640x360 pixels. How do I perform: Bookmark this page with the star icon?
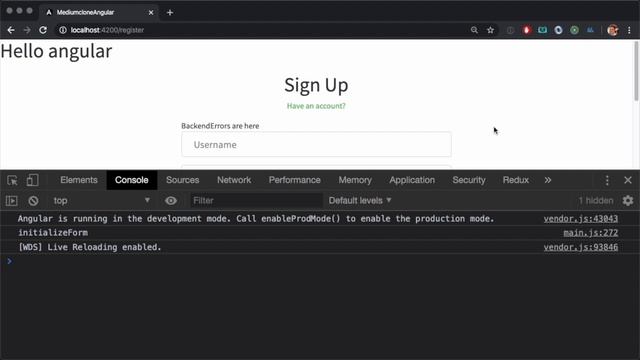490,30
